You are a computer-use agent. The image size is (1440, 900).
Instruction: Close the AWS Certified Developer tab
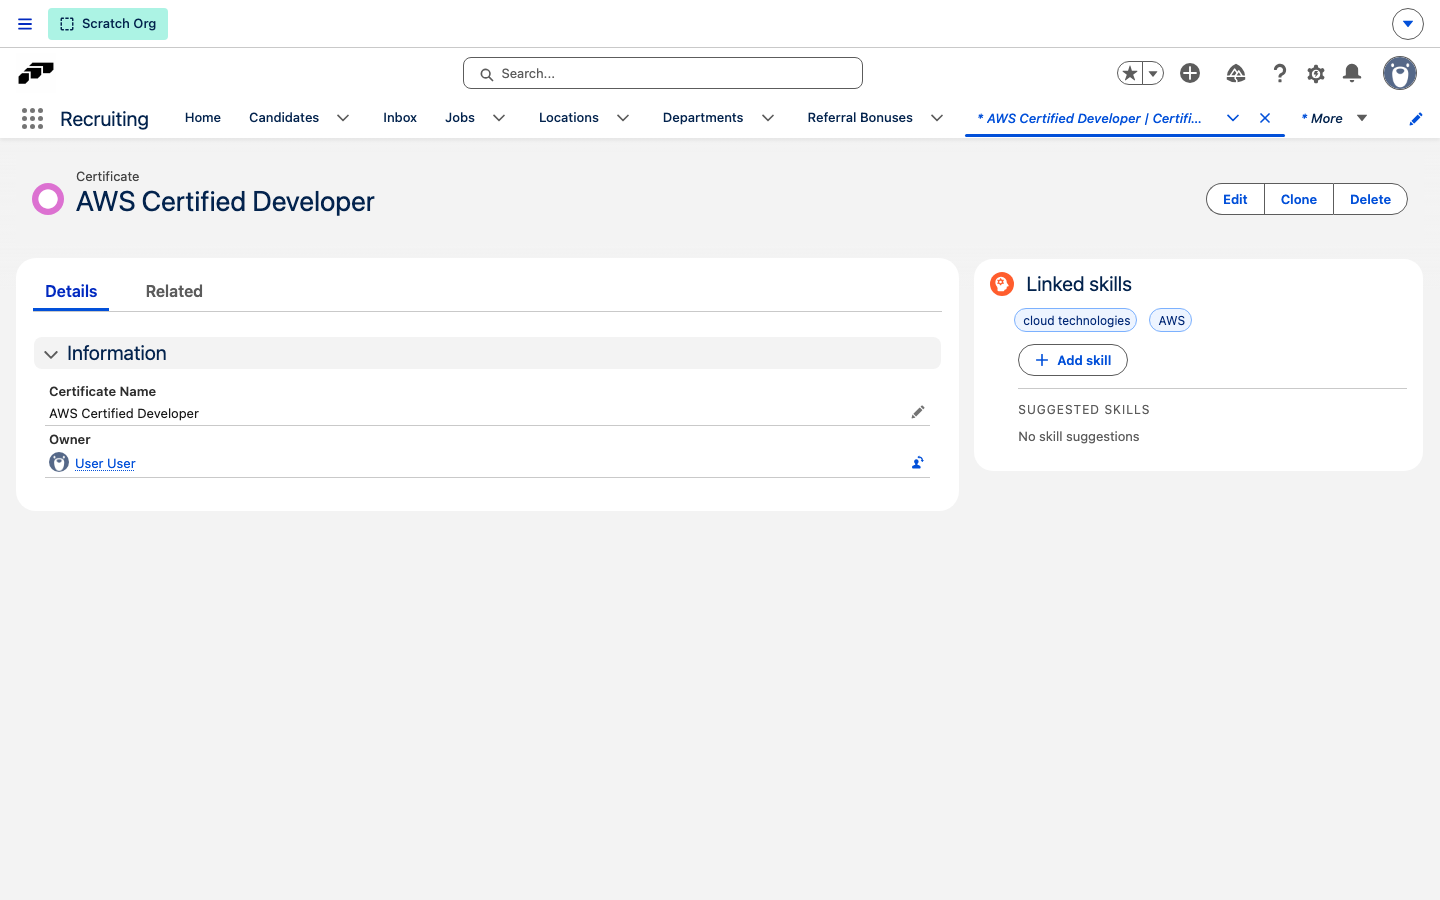coord(1265,118)
